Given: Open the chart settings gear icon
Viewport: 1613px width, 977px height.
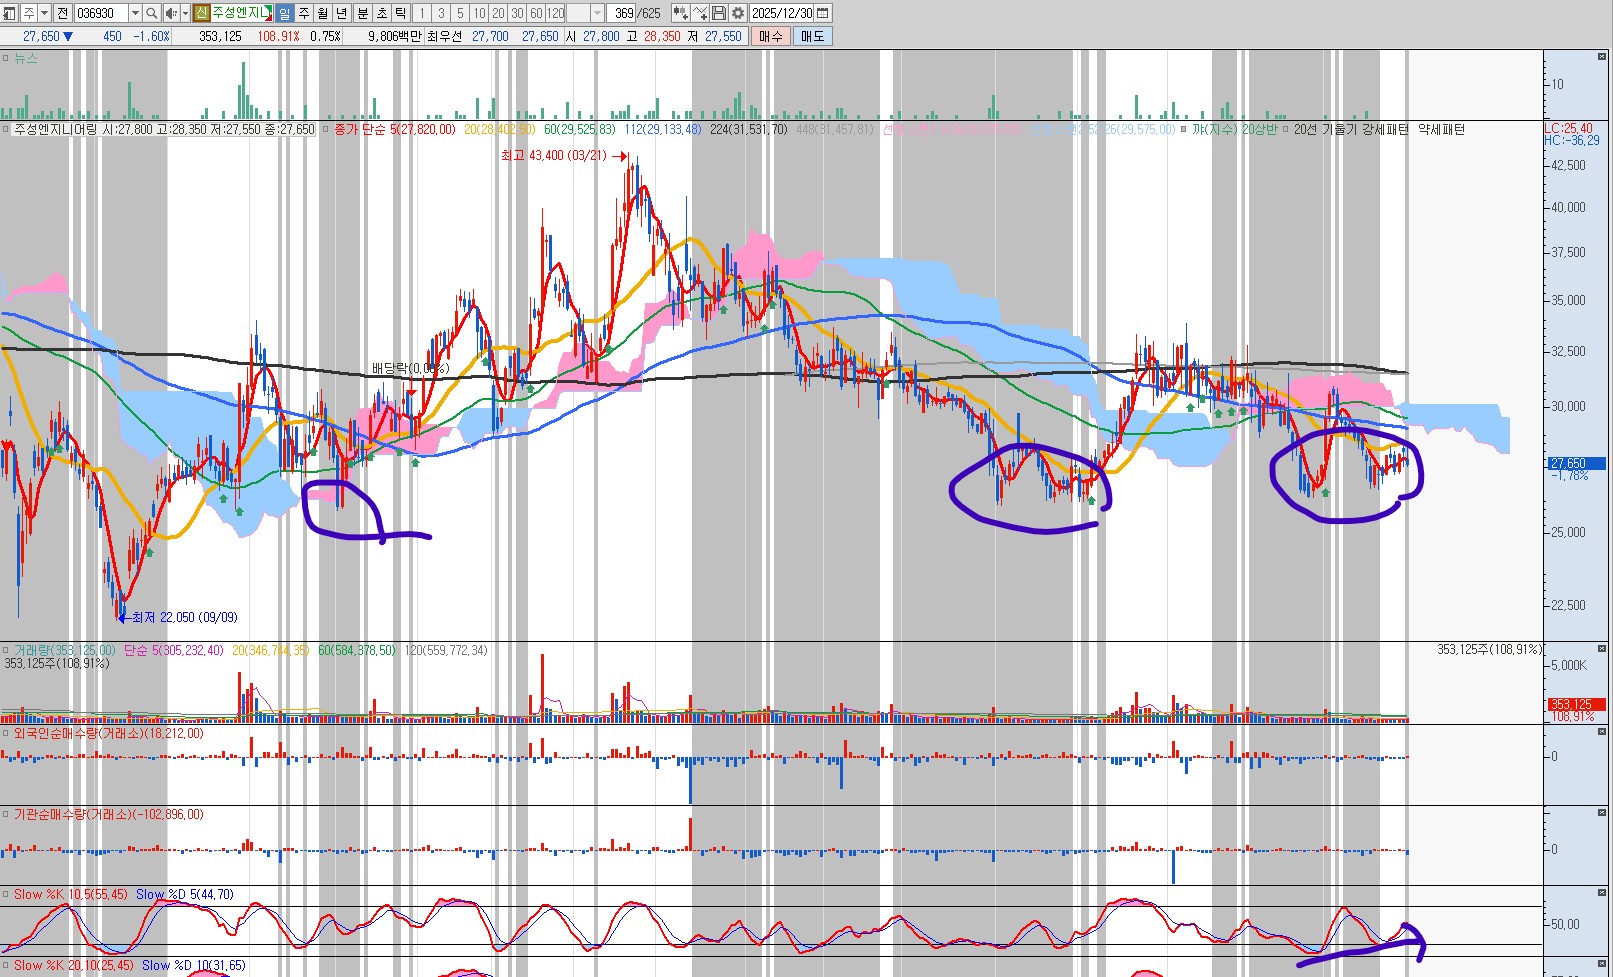Looking at the screenshot, I should 738,13.
